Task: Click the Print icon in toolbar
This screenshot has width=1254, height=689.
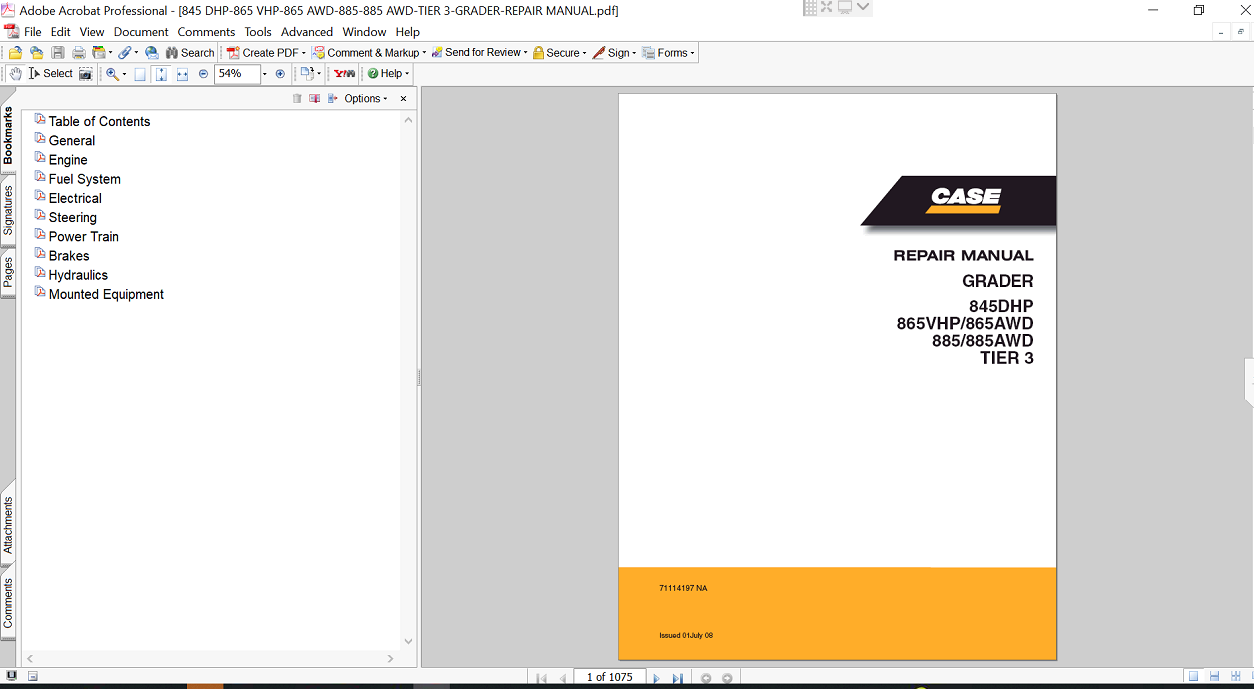Action: click(78, 53)
